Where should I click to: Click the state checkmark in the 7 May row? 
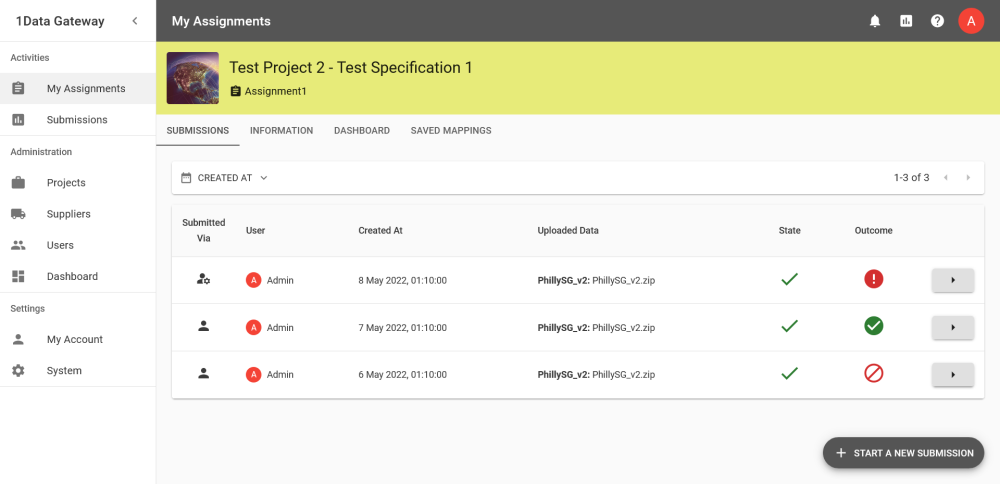[x=790, y=326]
